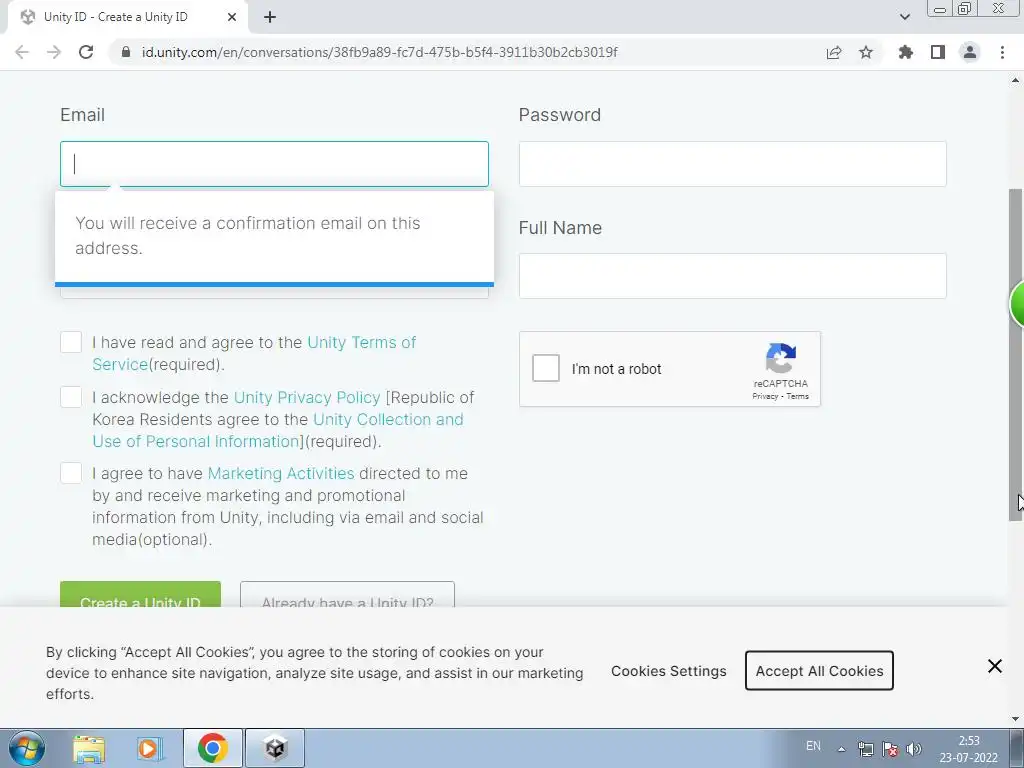The height and width of the screenshot is (768, 1024).
Task: Open a new tab with the plus button
Action: click(x=270, y=17)
